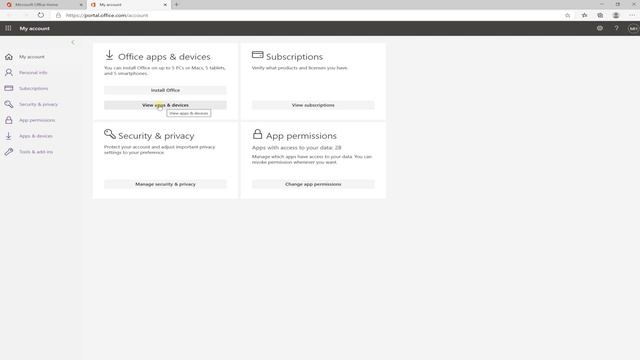Click the Security & privacy card heading
Viewport: 640px width, 360px height.
(156, 136)
